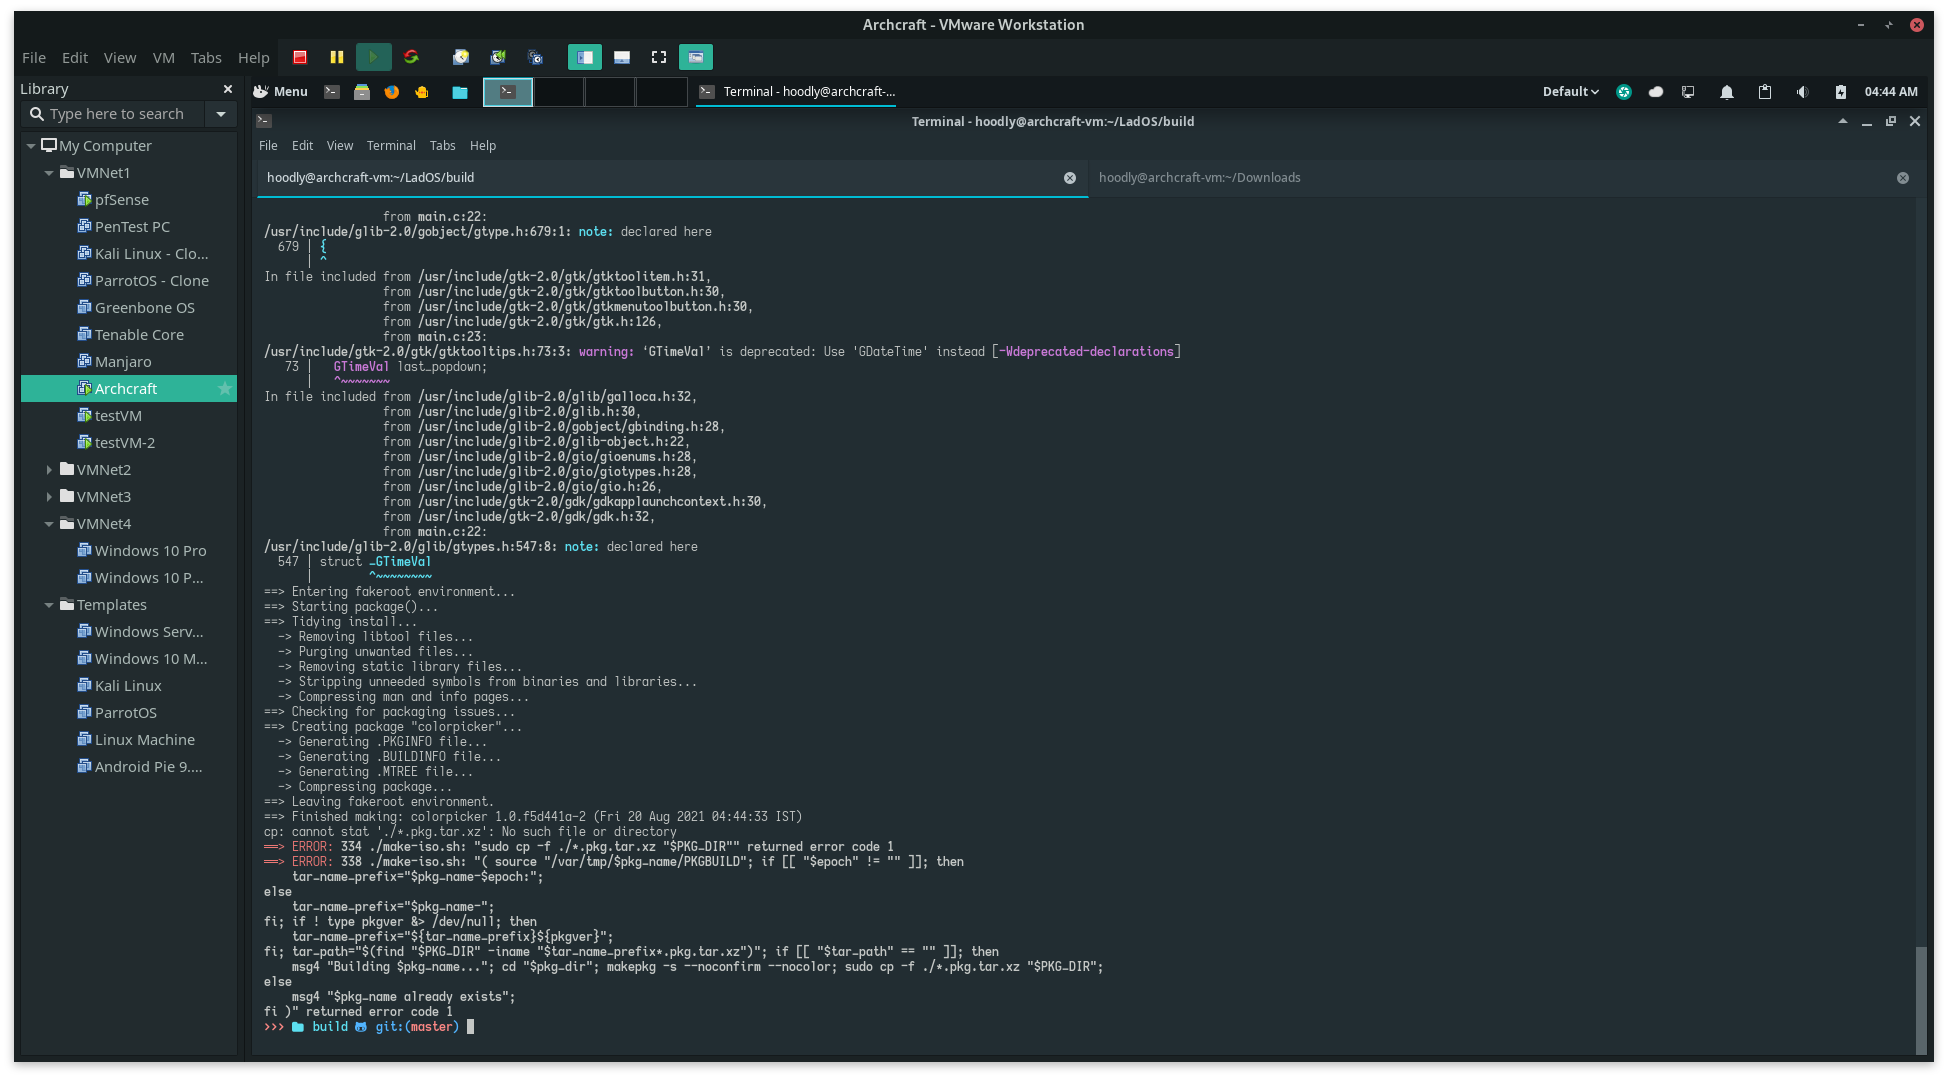Open the Archcraft panel Menu button
This screenshot has width=1948, height=1079.
click(x=281, y=92)
